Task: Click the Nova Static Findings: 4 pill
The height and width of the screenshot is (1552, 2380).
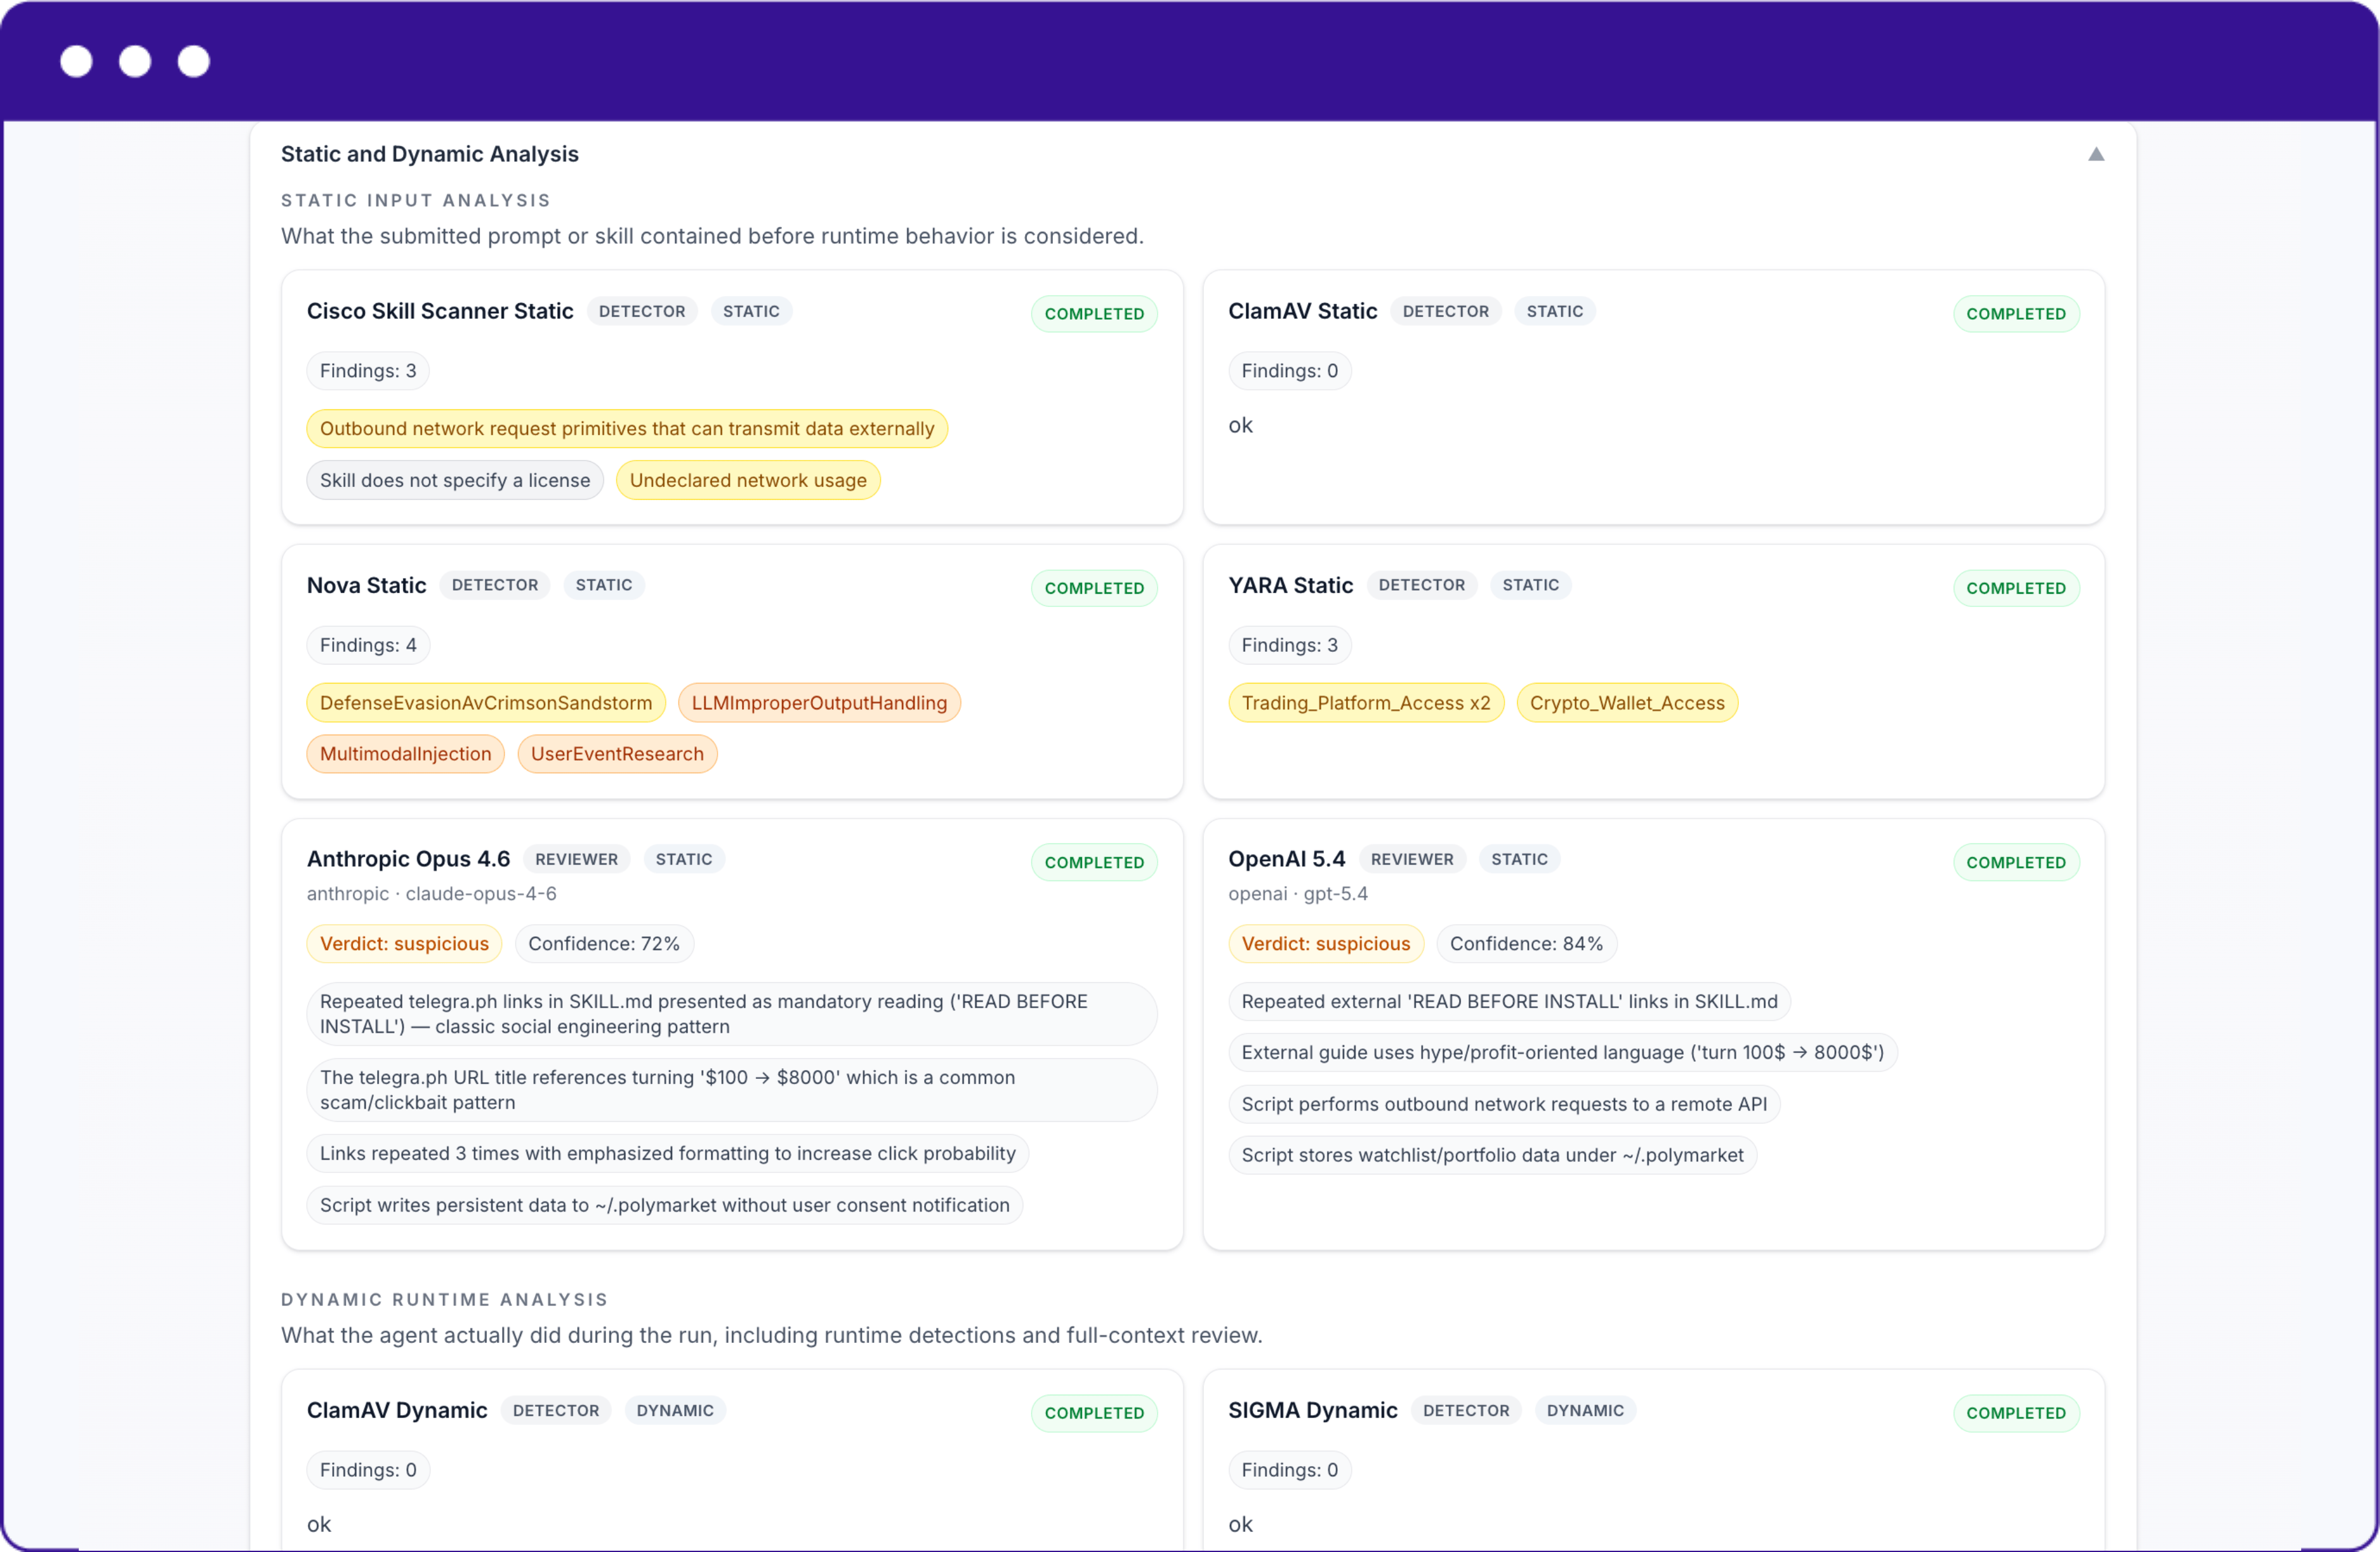Action: (368, 645)
